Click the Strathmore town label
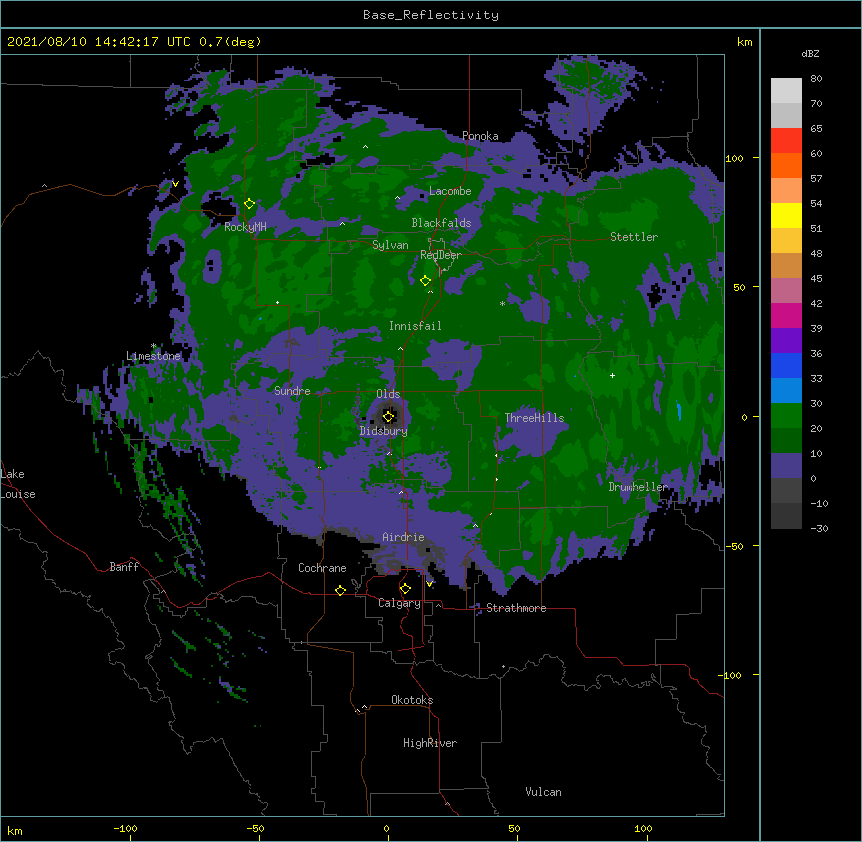The height and width of the screenshot is (842, 862). coord(516,608)
